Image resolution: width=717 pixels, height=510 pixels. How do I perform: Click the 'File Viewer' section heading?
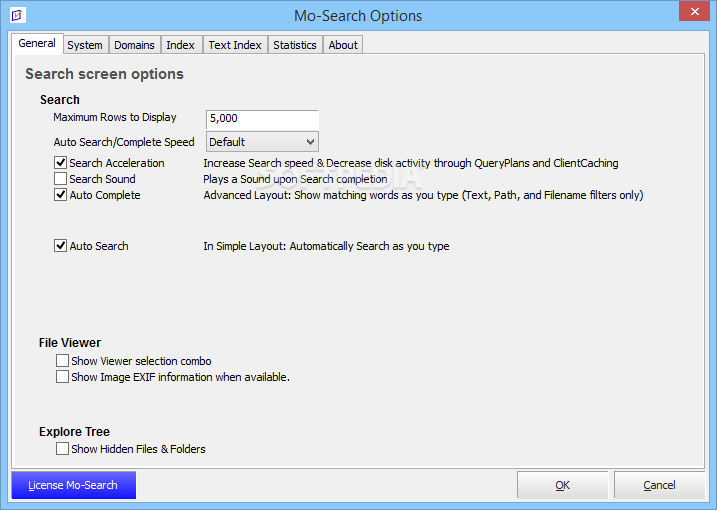coord(70,343)
